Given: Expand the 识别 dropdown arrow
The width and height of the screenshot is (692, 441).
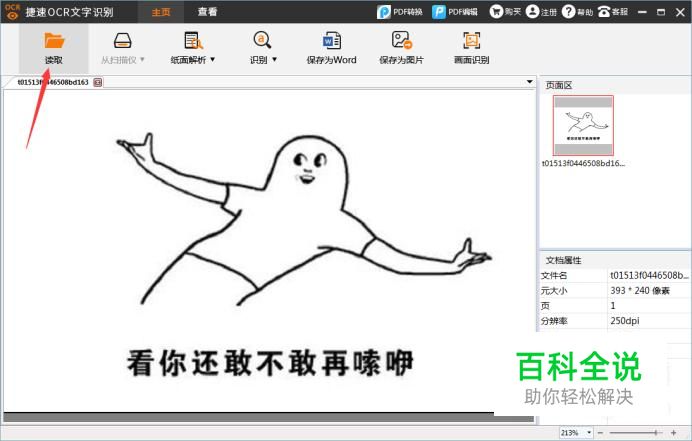Looking at the screenshot, I should coord(275,59).
